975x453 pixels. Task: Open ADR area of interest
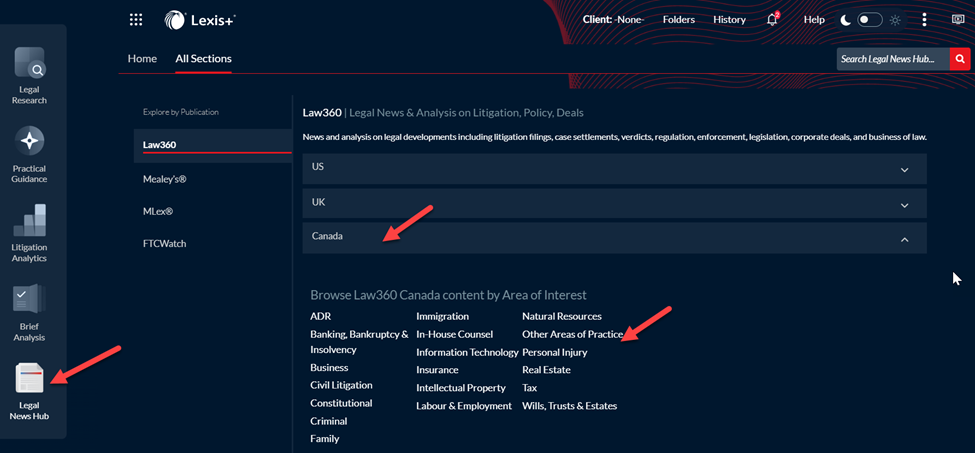[321, 316]
